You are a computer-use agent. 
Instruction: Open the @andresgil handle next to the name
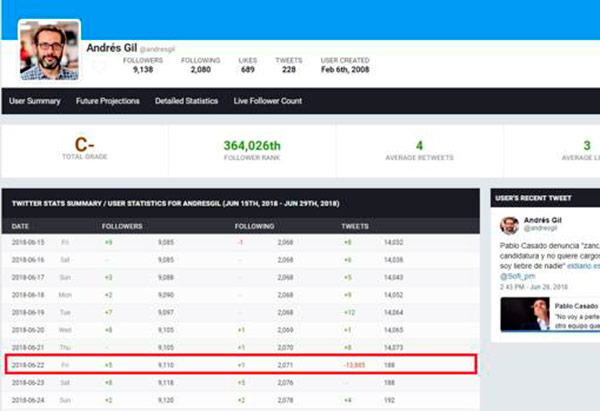[157, 49]
